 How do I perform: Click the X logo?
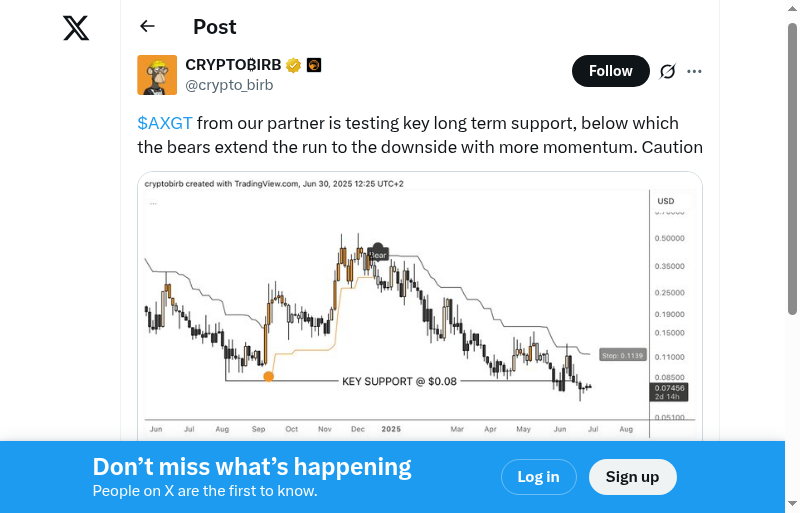[x=76, y=28]
